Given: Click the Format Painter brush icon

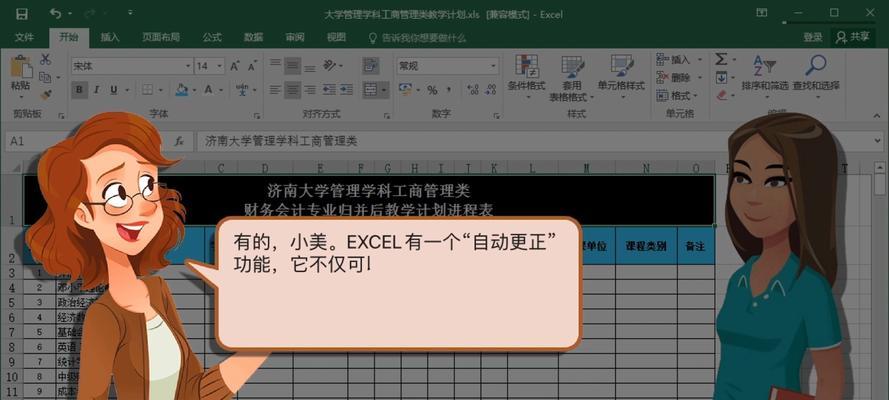Looking at the screenshot, I should (x=45, y=94).
